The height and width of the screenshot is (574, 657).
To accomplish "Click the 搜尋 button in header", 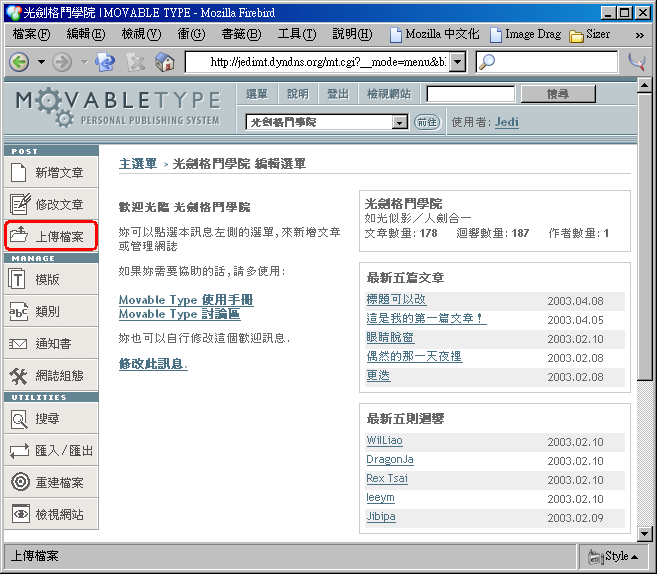I will [558, 94].
